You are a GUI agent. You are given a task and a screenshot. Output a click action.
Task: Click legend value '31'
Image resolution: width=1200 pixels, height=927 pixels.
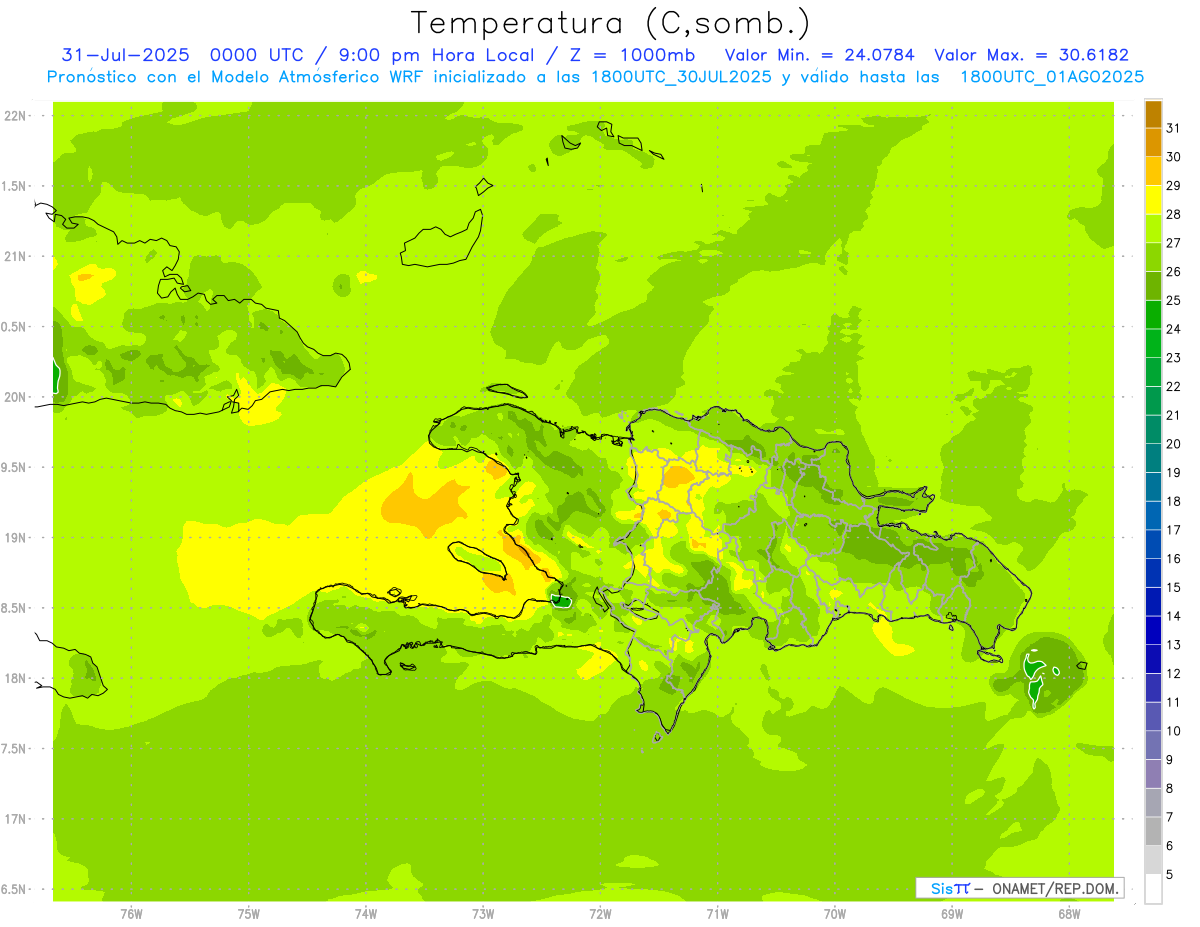1173,127
